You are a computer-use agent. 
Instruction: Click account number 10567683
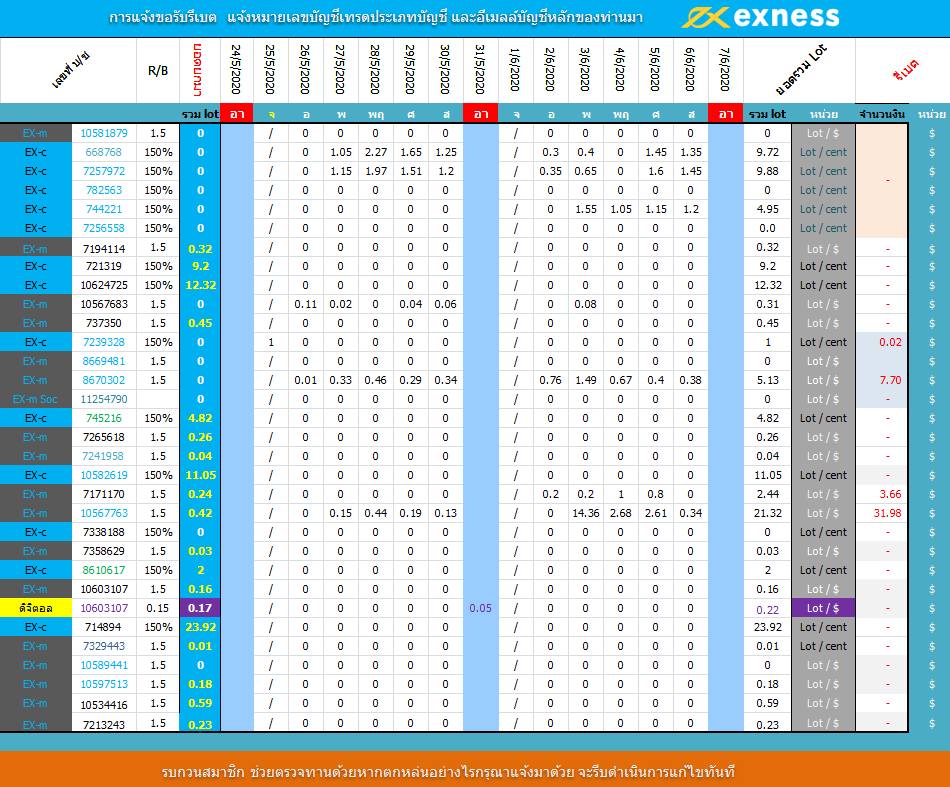click(104, 304)
